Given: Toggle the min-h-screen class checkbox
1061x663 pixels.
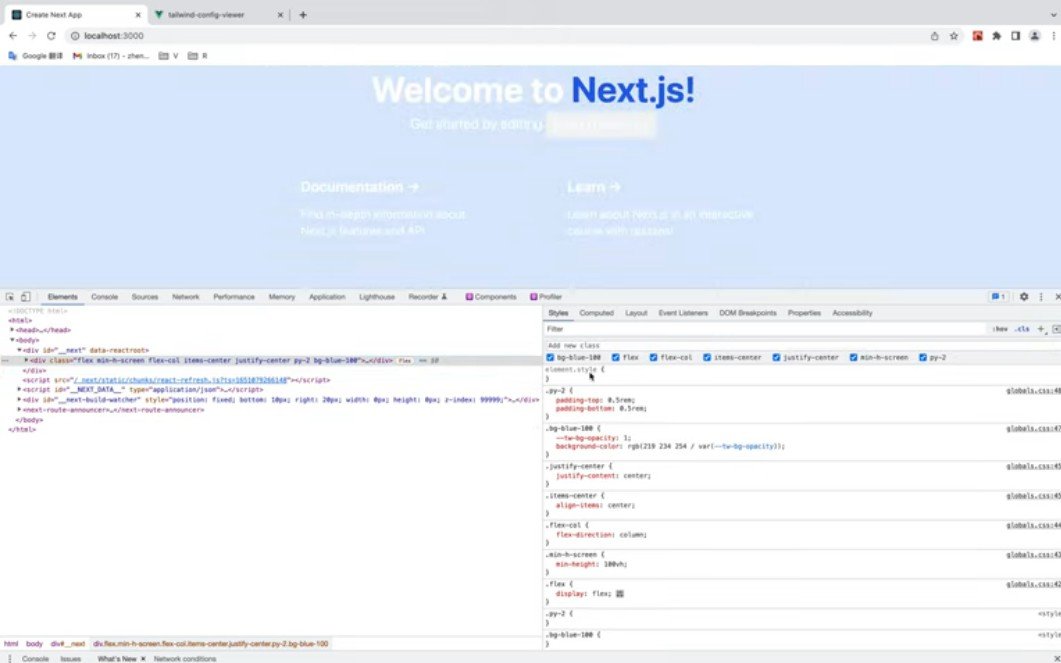Looking at the screenshot, I should (855, 357).
